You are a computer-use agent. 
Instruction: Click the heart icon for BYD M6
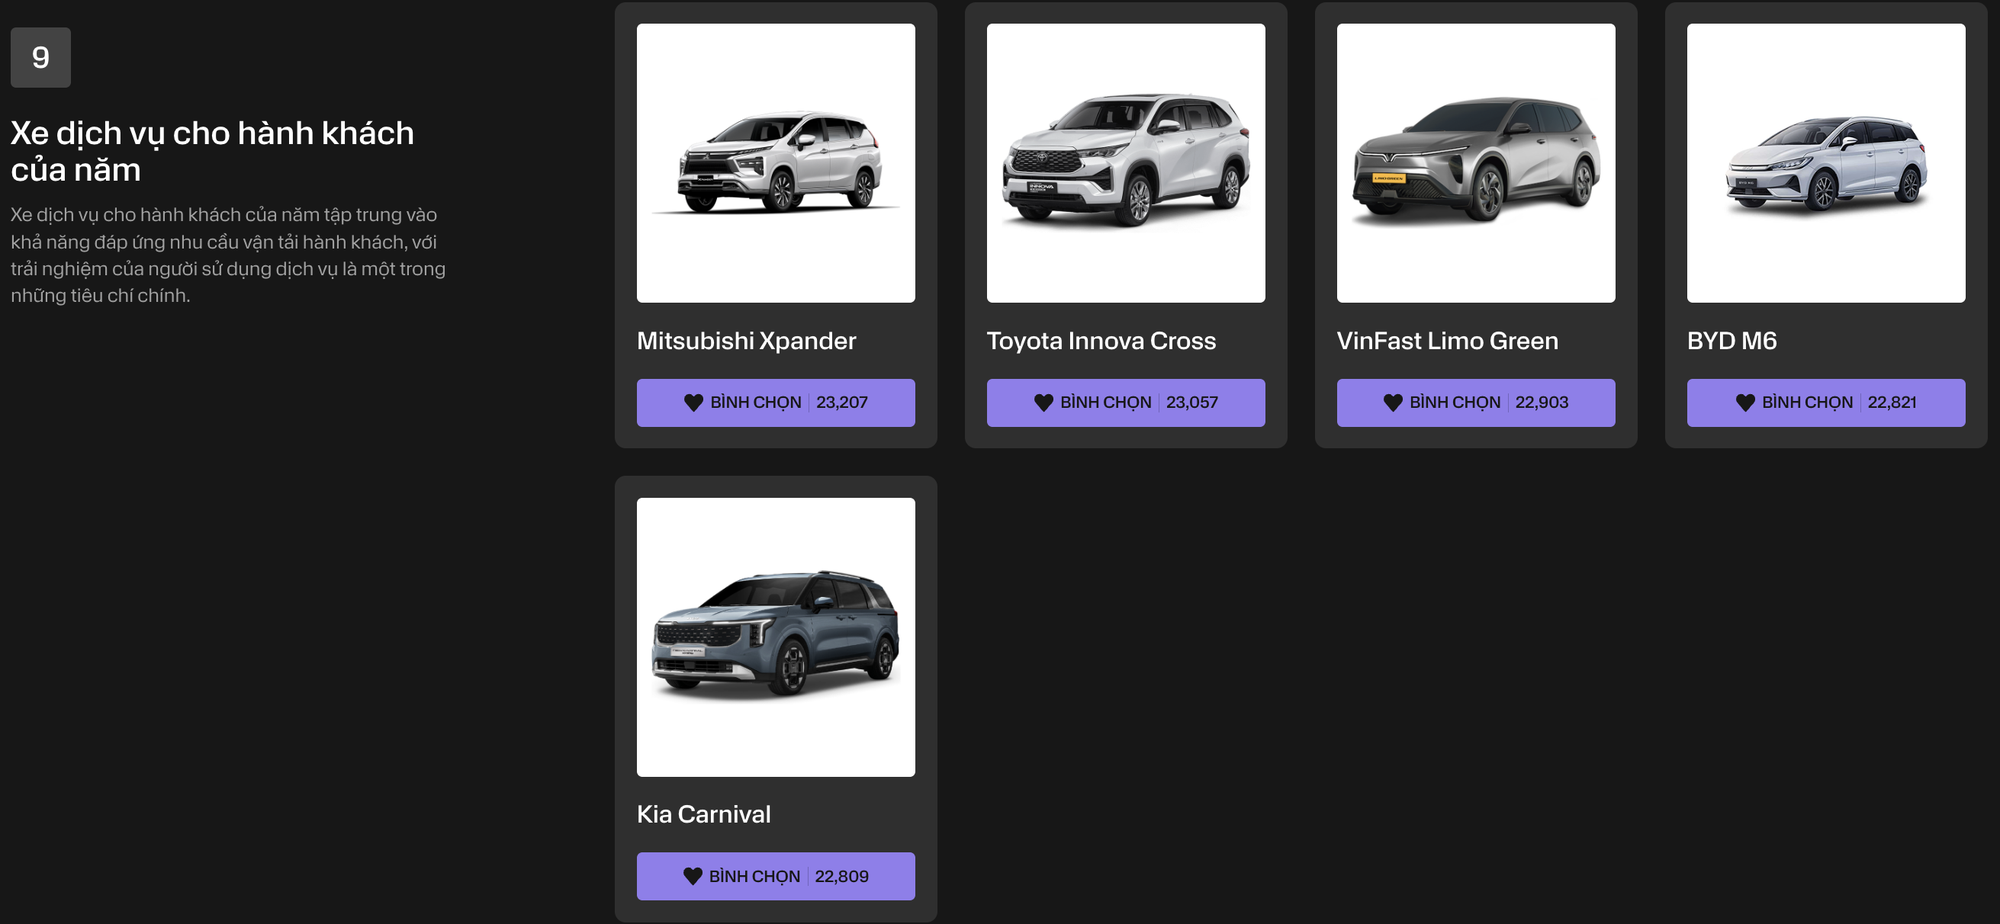click(1745, 403)
